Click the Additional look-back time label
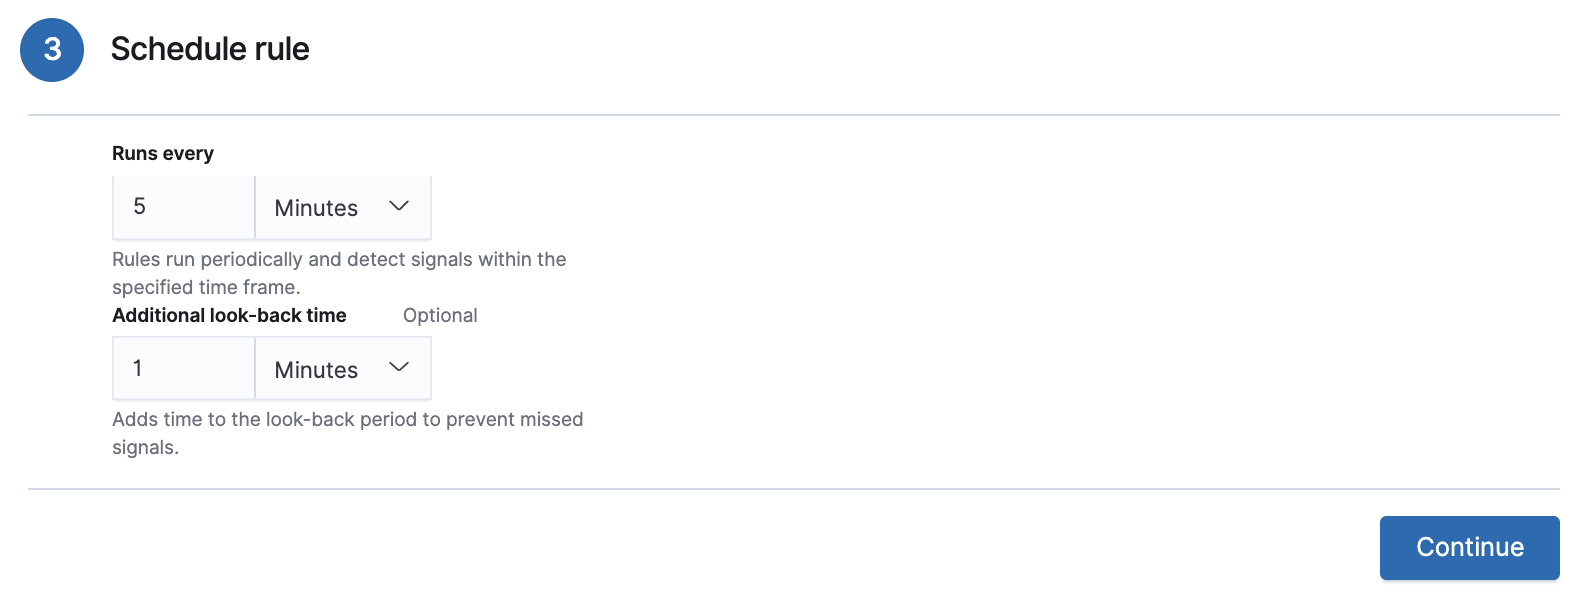Image resolution: width=1588 pixels, height=612 pixels. (229, 315)
